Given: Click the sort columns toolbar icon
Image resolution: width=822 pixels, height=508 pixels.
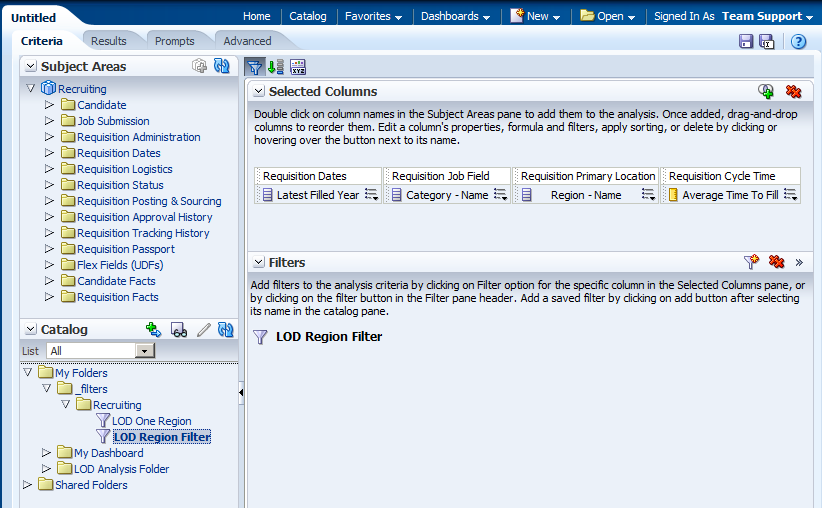Looking at the screenshot, I should coord(276,67).
